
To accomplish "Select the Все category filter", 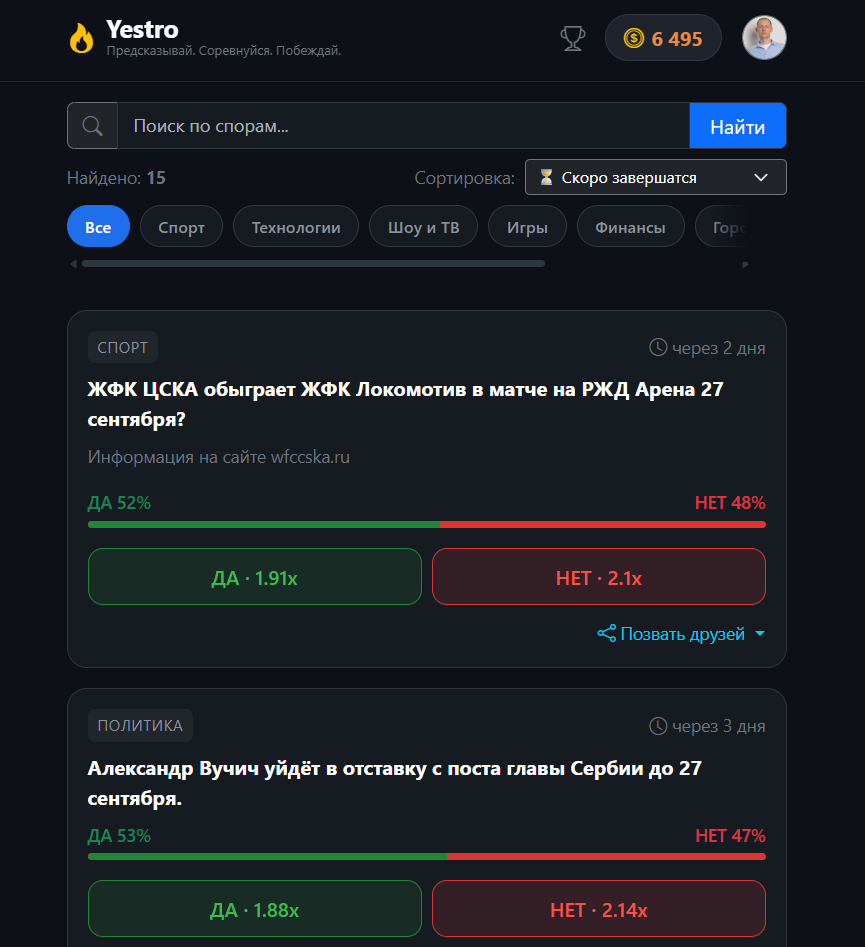I will (x=98, y=226).
